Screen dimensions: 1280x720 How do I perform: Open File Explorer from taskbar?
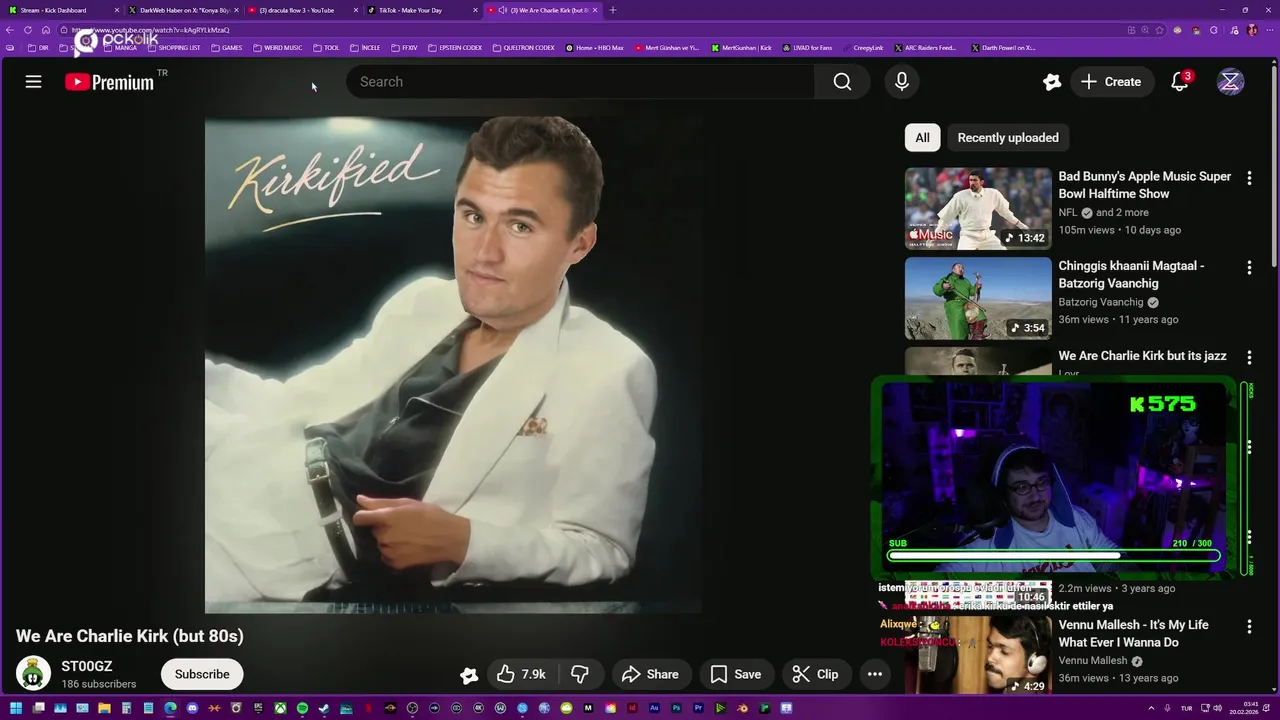pos(104,708)
